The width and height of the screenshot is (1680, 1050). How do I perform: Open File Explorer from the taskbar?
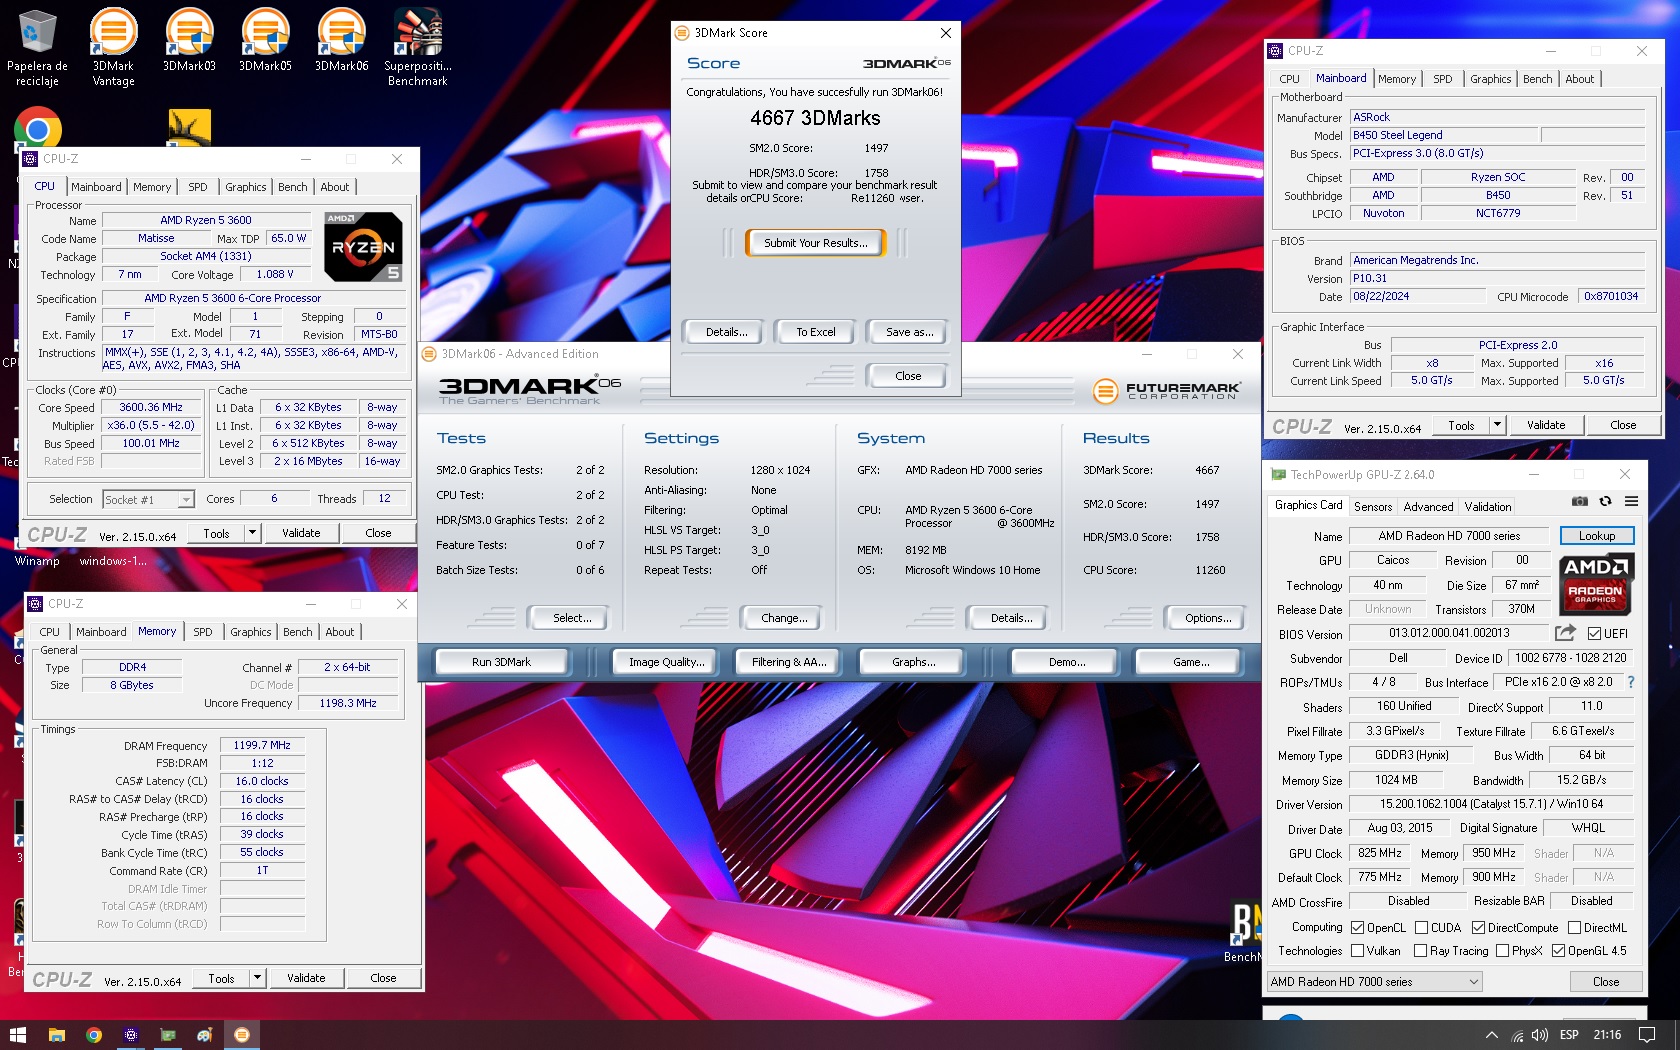(56, 1035)
